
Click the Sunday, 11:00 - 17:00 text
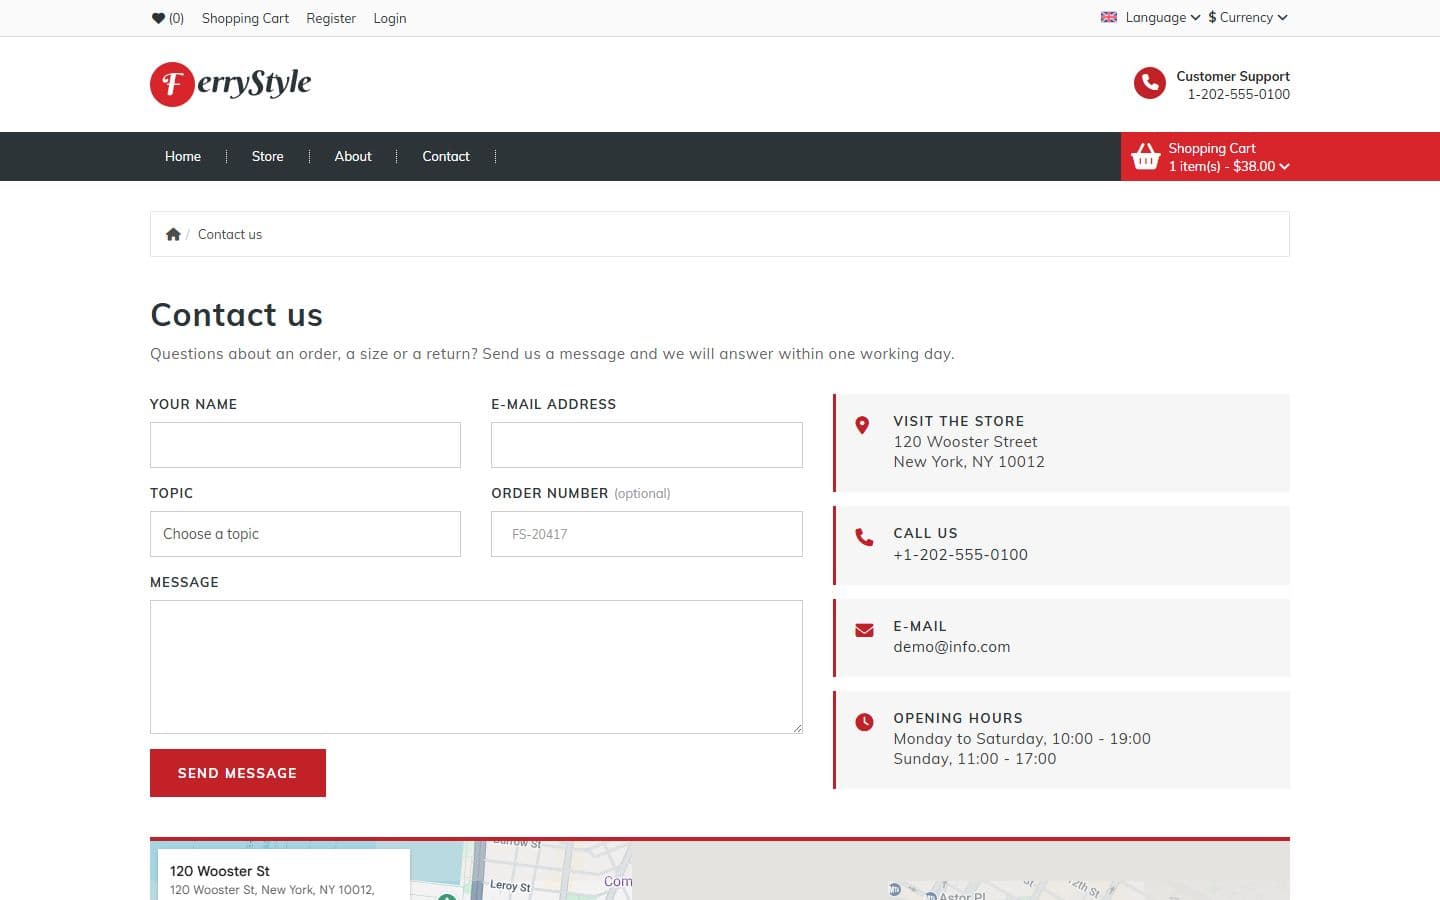pyautogui.click(x=975, y=759)
